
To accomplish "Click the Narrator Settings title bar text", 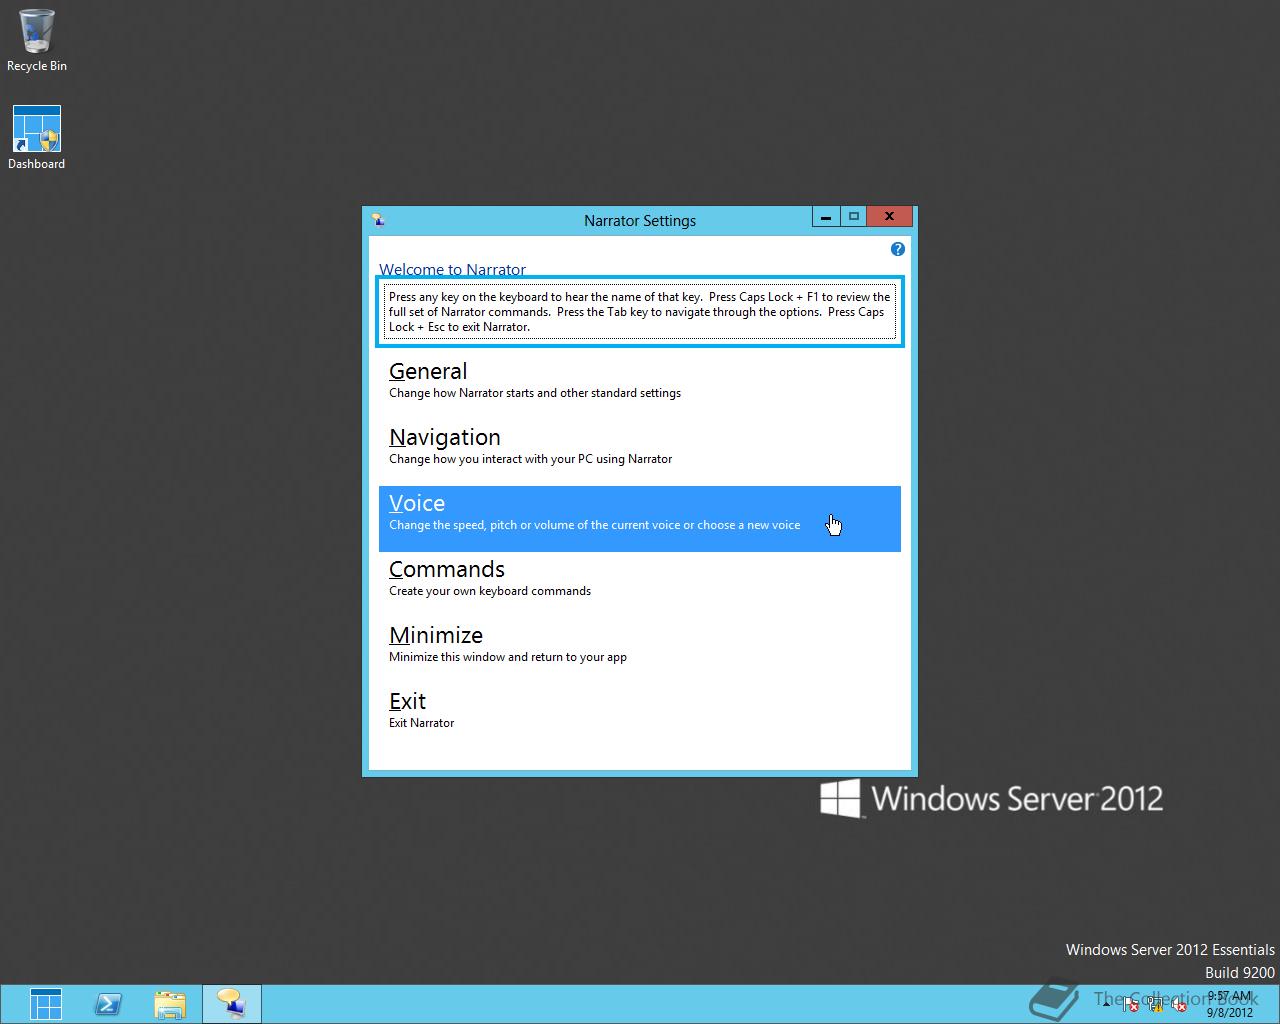I will click(640, 221).
